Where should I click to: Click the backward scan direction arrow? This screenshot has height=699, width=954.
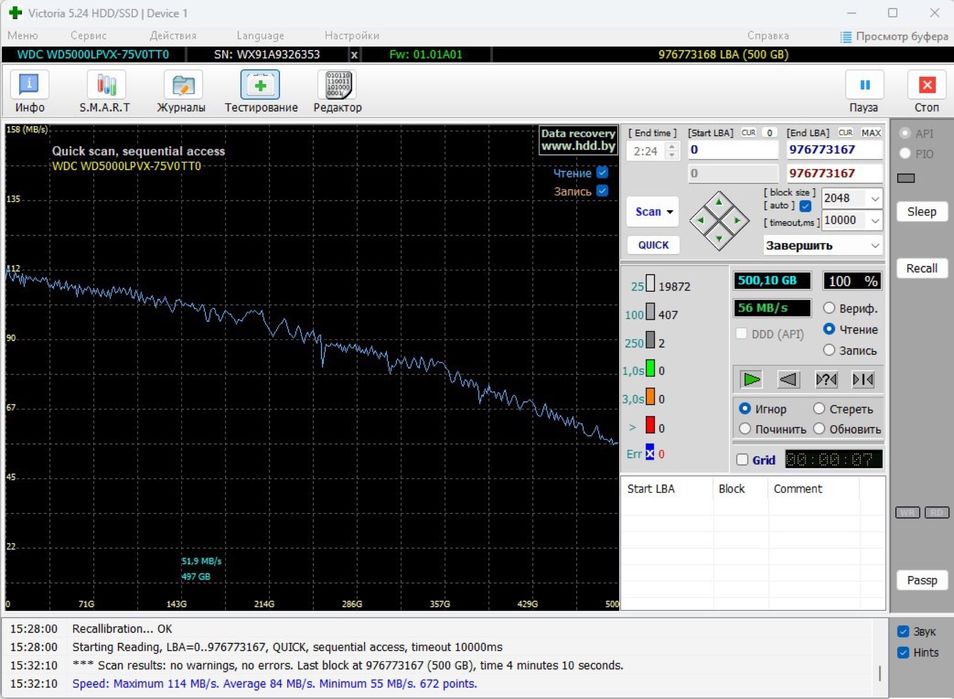789,379
